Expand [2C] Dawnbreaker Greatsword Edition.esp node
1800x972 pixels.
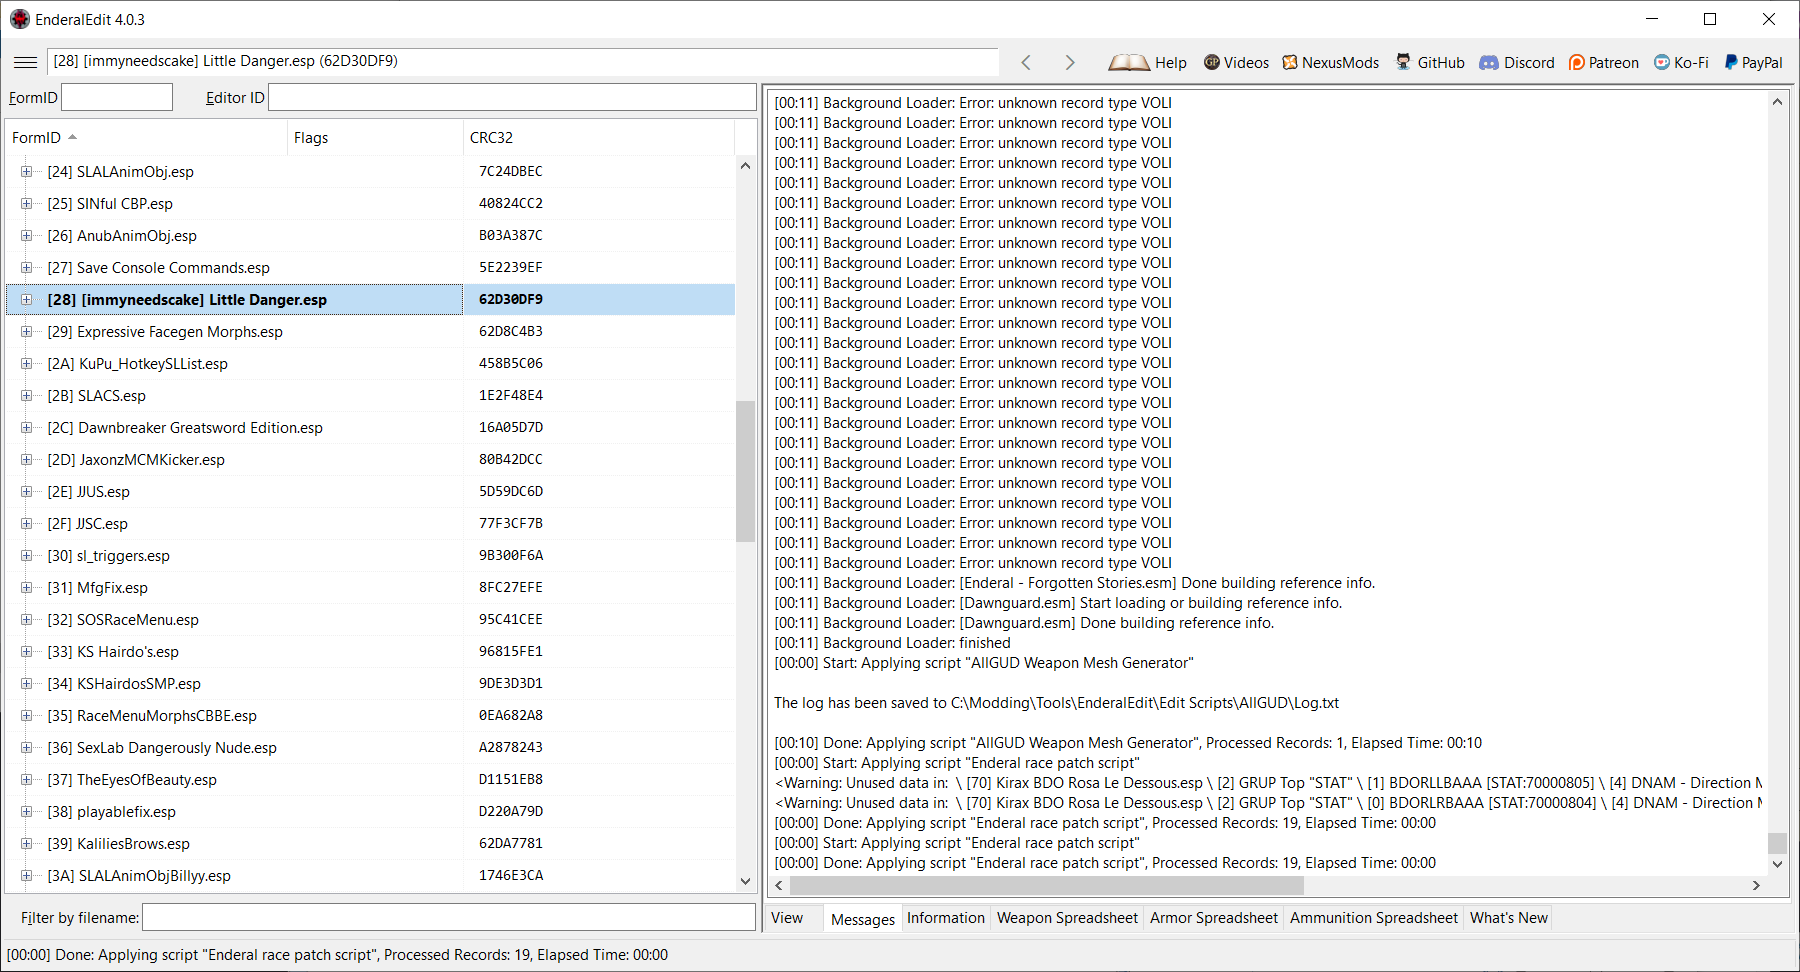[x=27, y=427]
